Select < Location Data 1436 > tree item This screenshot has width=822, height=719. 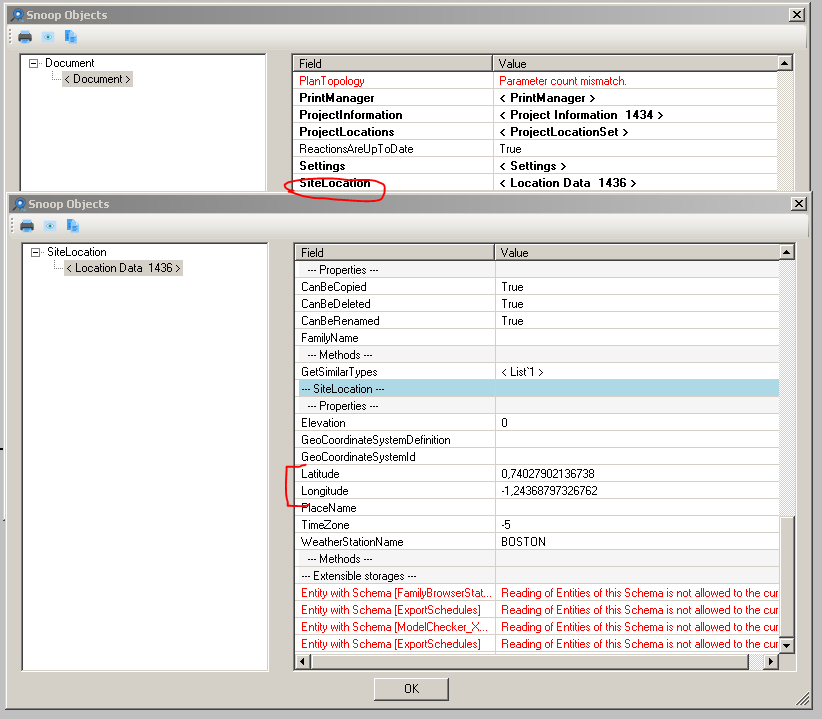tap(123, 268)
